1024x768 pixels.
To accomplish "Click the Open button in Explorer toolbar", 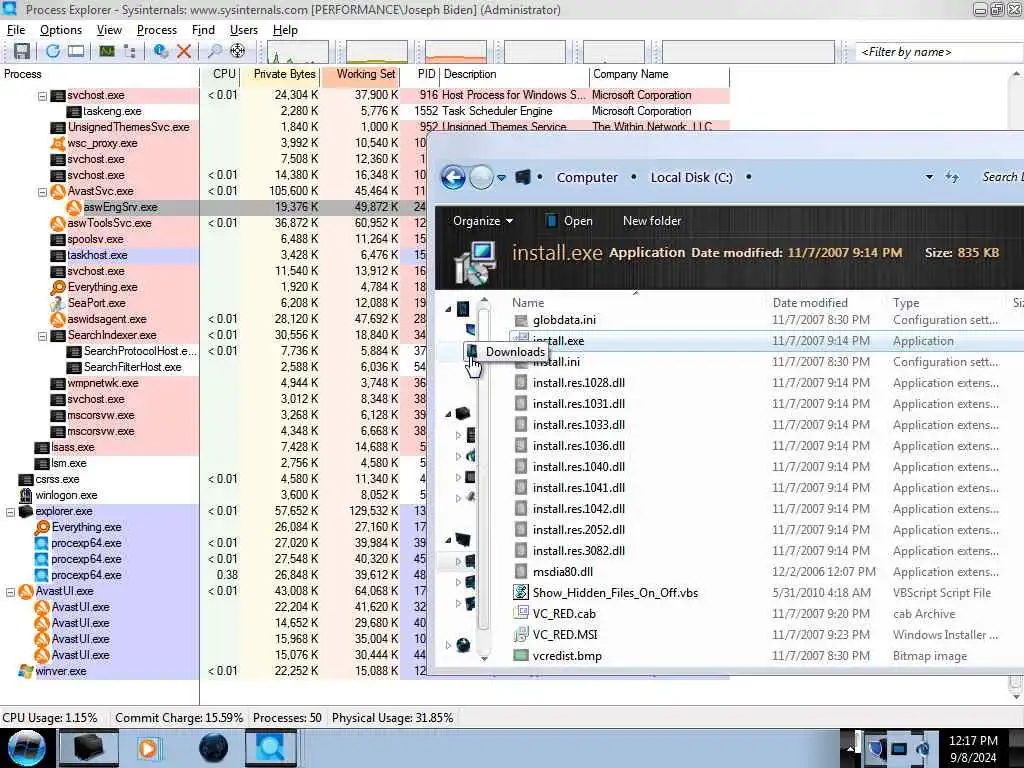I will [569, 221].
